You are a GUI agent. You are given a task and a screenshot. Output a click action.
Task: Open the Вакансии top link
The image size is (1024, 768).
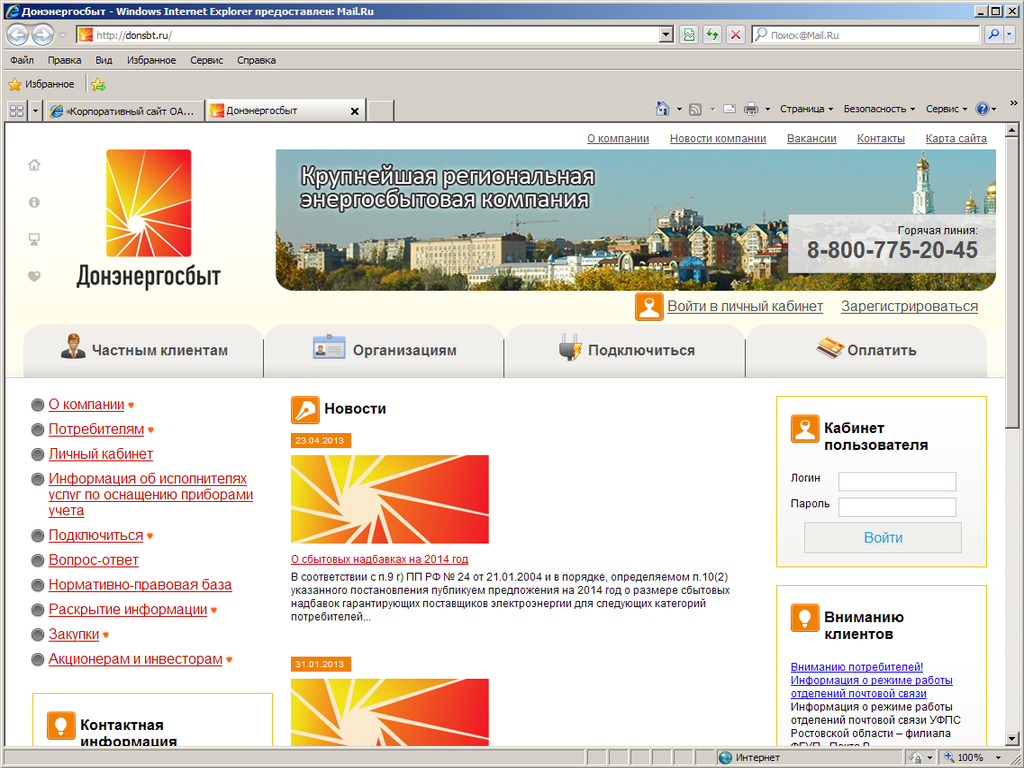pyautogui.click(x=812, y=138)
